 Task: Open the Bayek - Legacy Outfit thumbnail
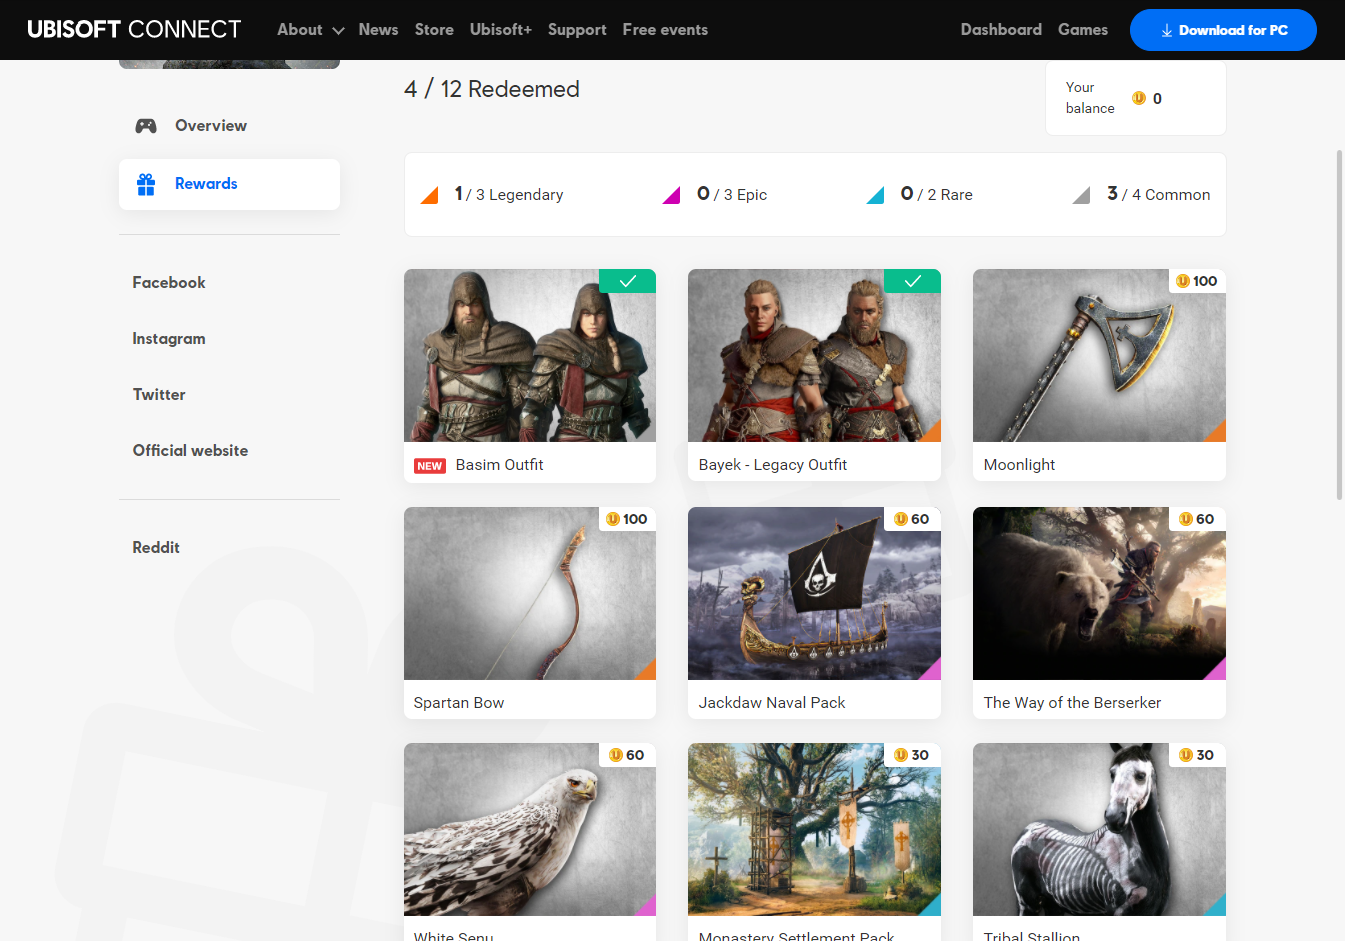[x=814, y=356]
